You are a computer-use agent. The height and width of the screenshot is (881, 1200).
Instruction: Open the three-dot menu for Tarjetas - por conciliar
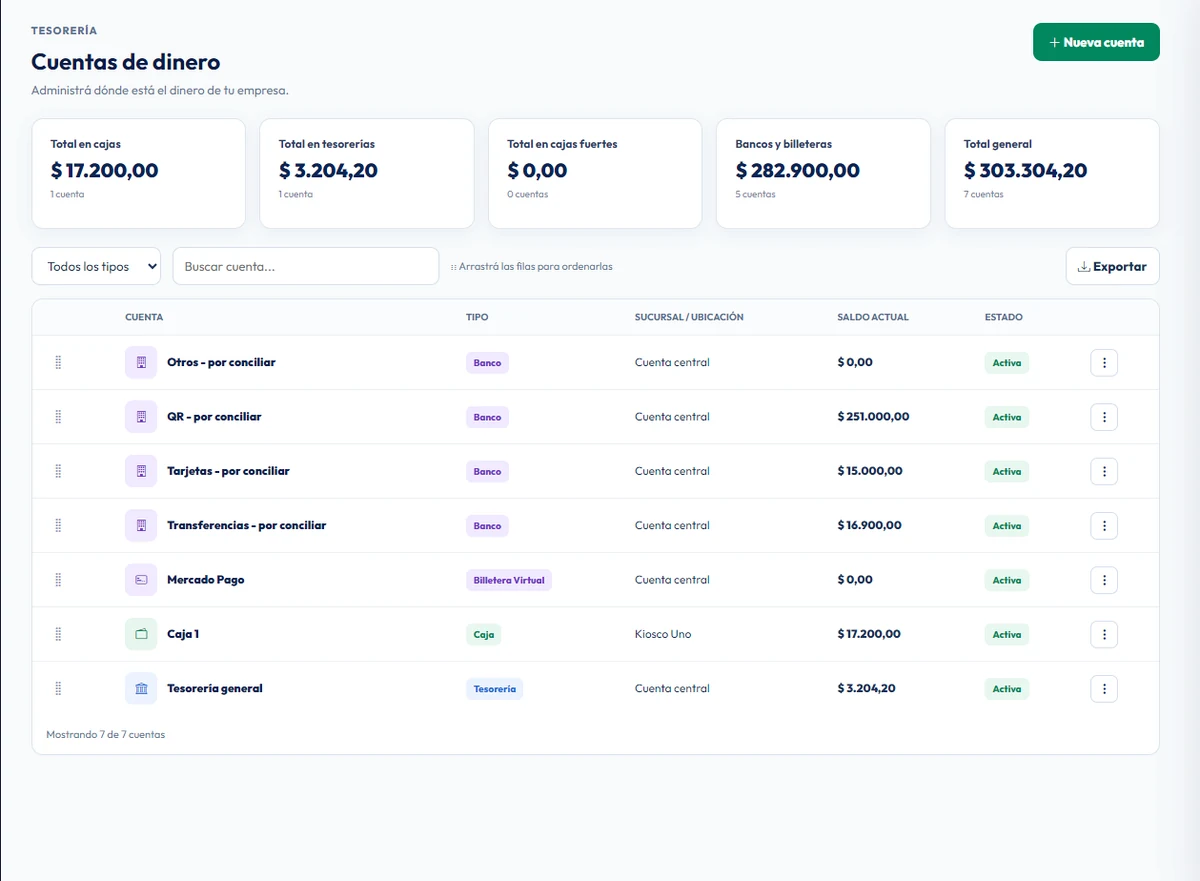(x=1104, y=471)
